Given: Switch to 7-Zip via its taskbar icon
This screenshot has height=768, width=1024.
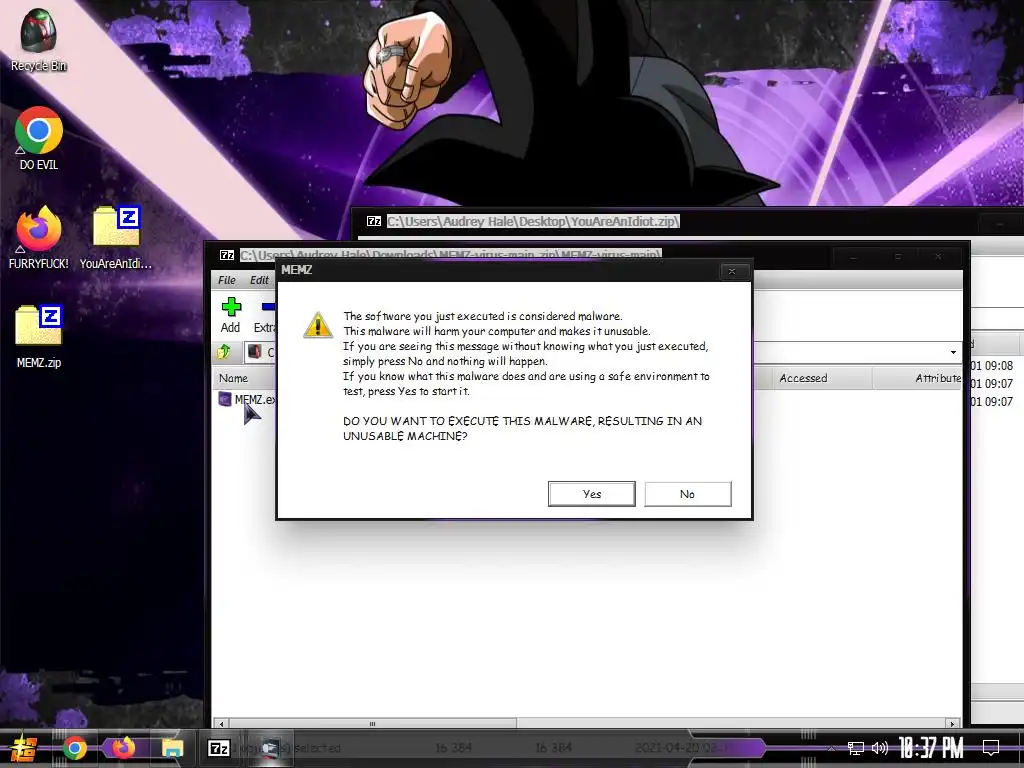Looking at the screenshot, I should (x=219, y=748).
